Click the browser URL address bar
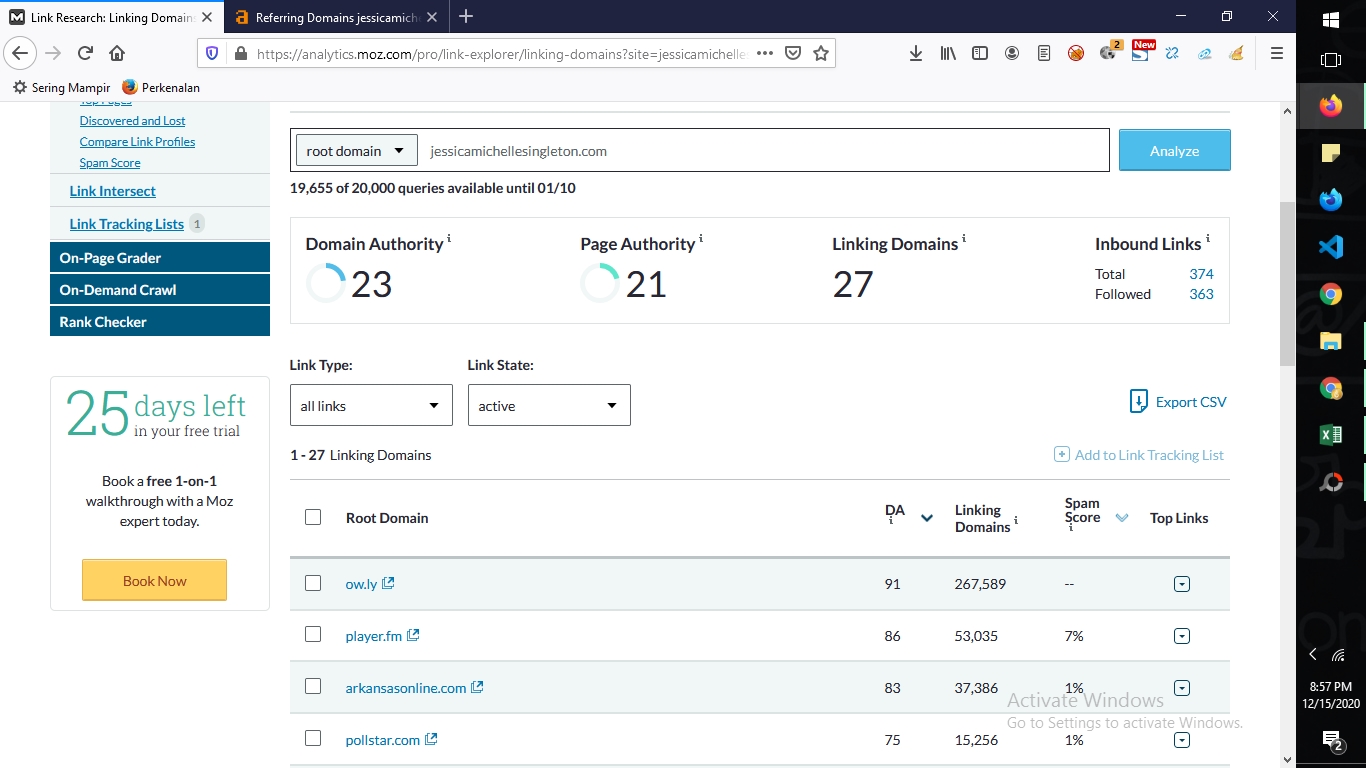The image size is (1366, 768). (500, 54)
